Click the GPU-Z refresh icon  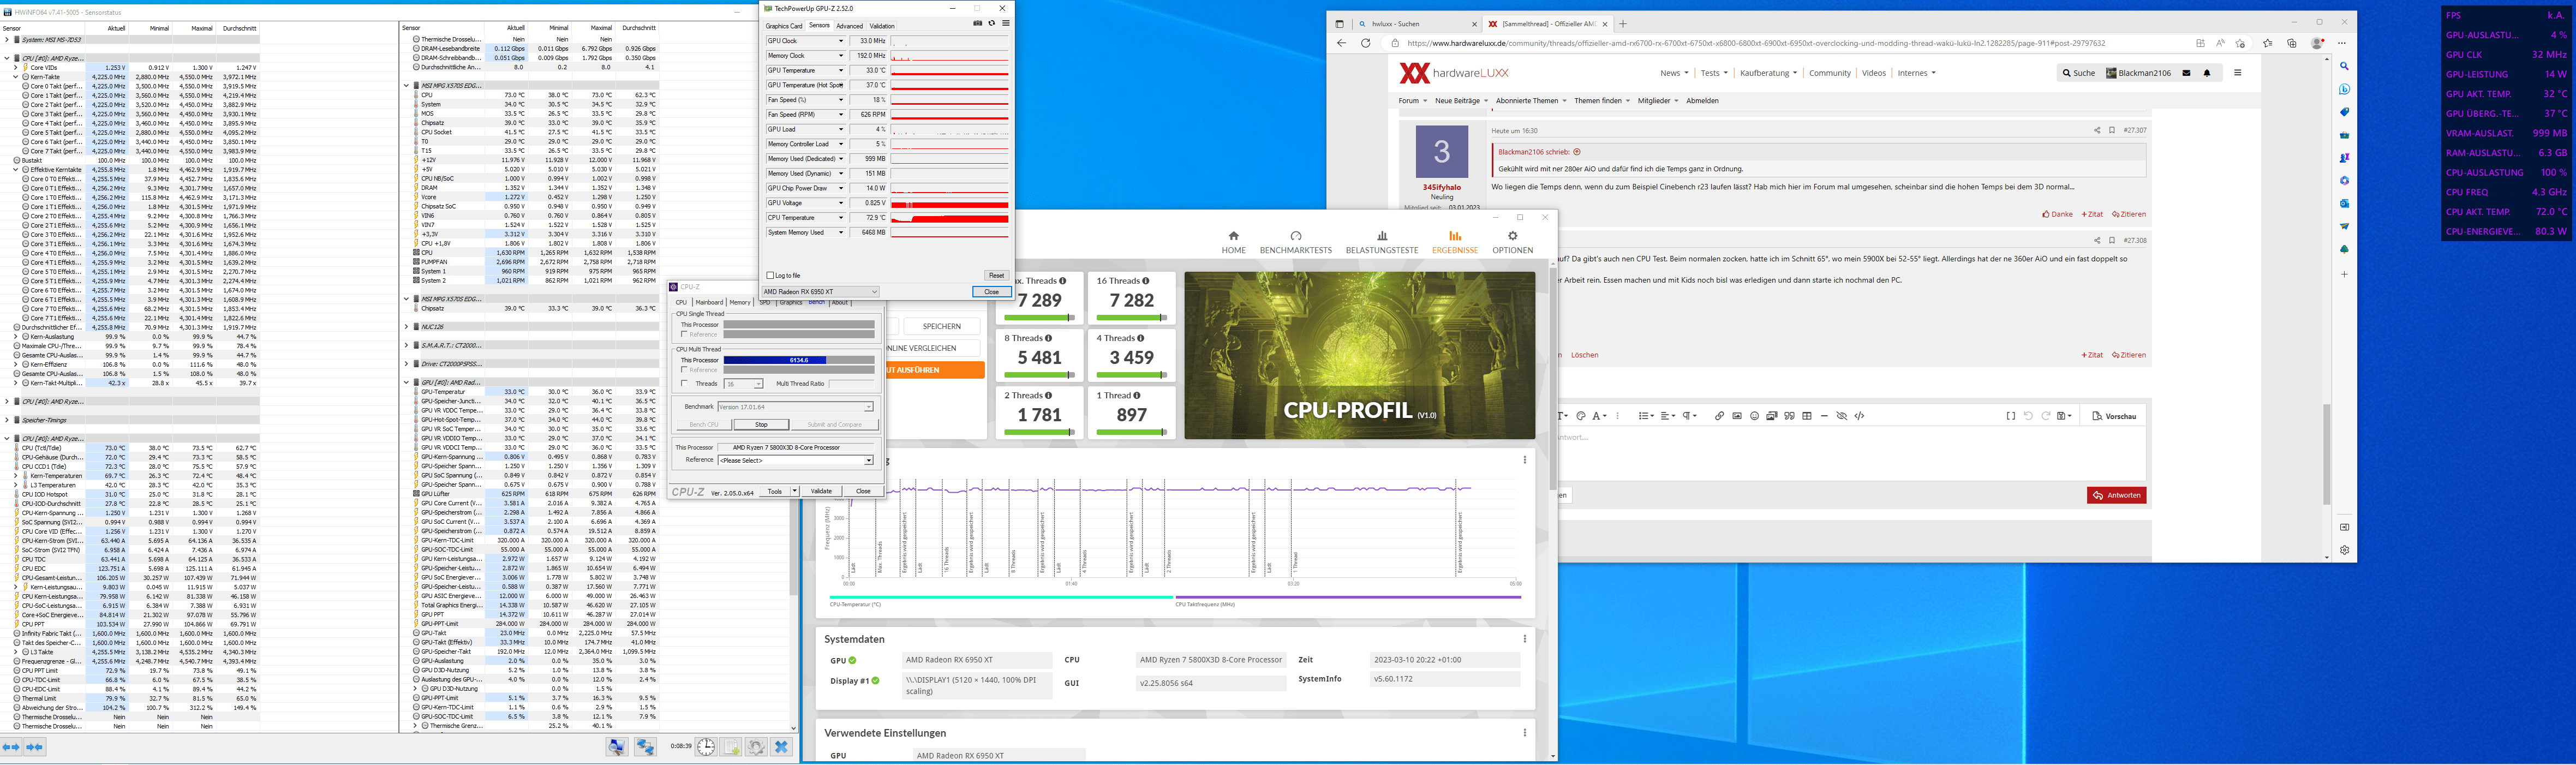[x=991, y=23]
